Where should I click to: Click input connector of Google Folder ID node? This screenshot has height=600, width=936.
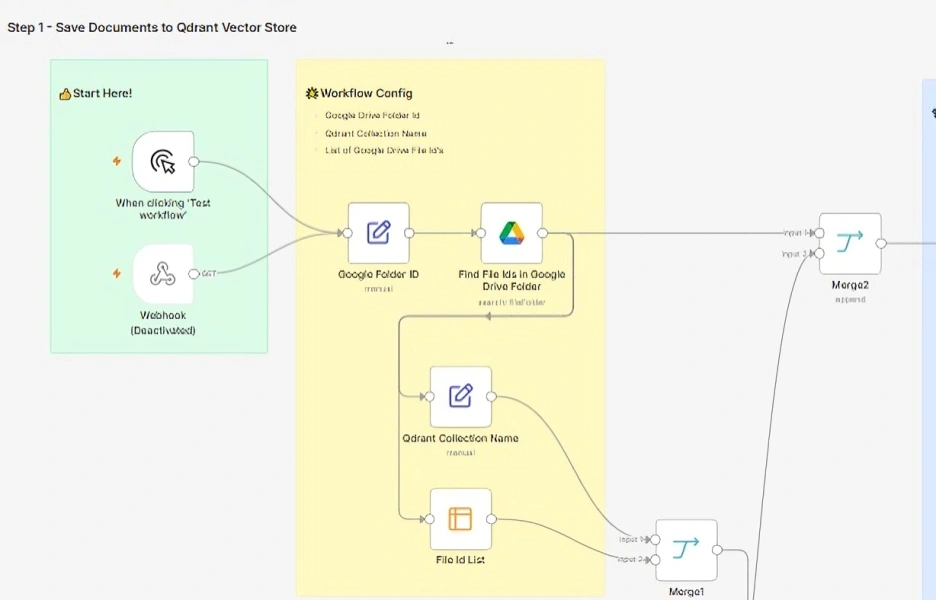pyautogui.click(x=348, y=233)
